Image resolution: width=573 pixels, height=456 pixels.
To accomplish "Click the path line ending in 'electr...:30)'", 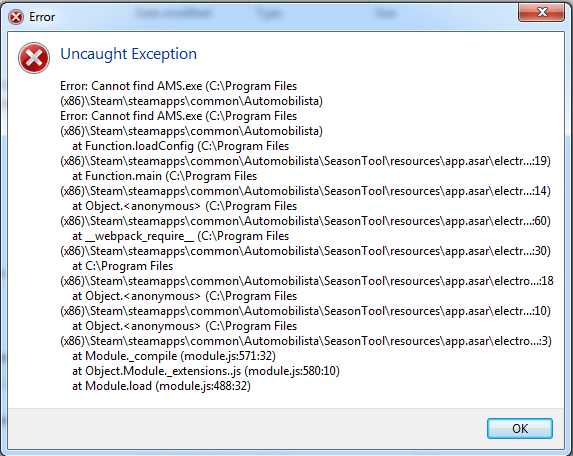I will coord(306,251).
